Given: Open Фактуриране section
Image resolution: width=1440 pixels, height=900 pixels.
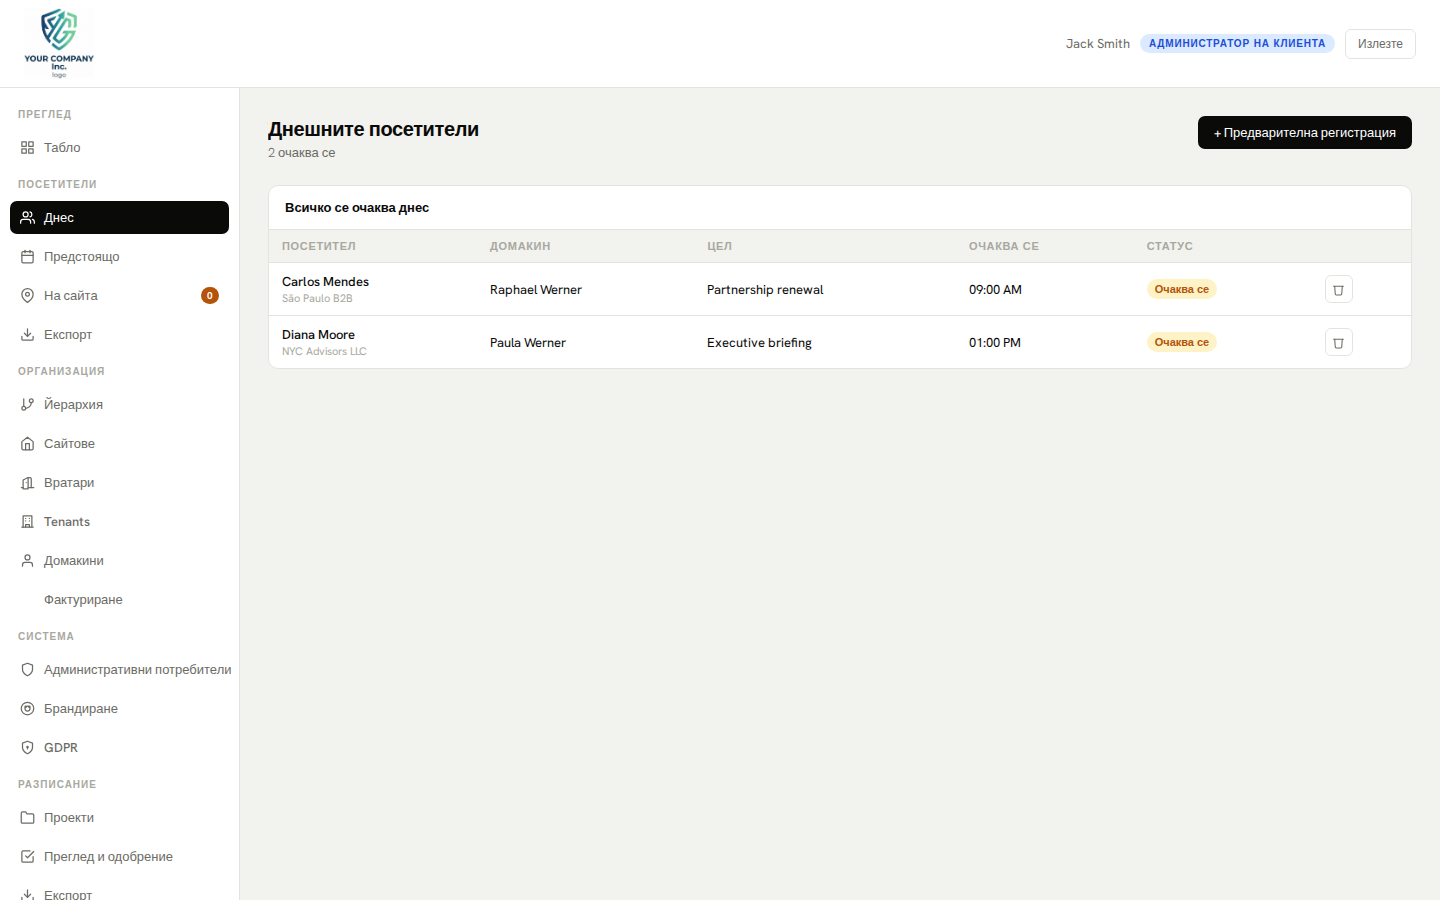Looking at the screenshot, I should pyautogui.click(x=83, y=600).
